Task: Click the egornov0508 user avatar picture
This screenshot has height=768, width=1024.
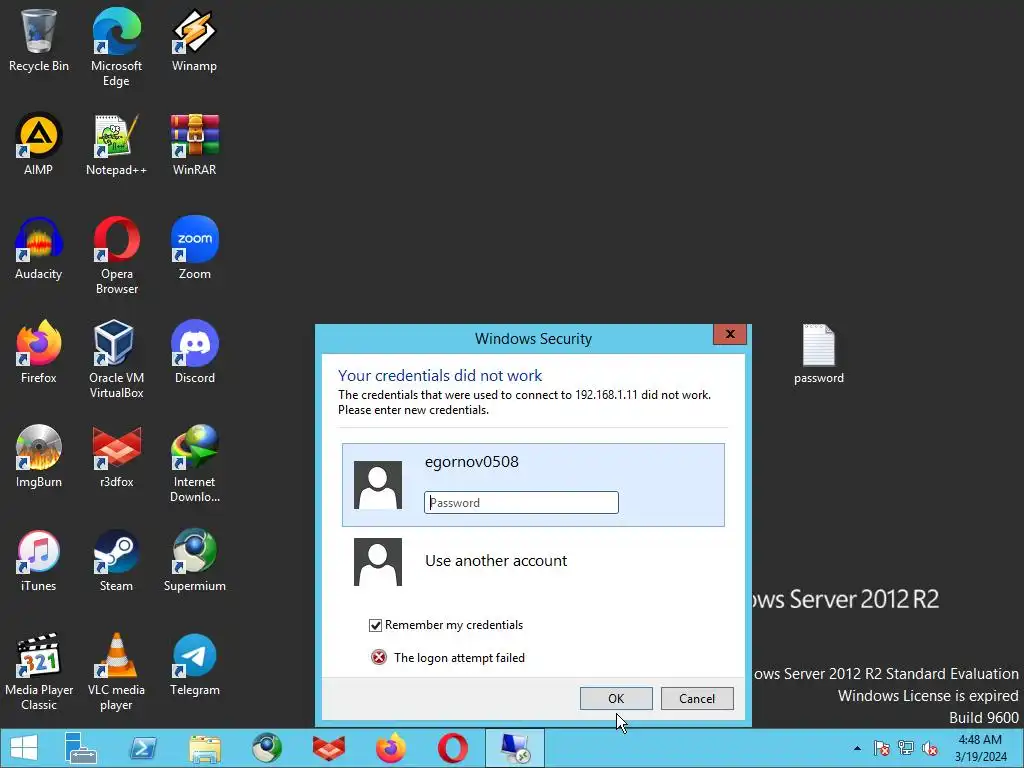Action: point(378,485)
